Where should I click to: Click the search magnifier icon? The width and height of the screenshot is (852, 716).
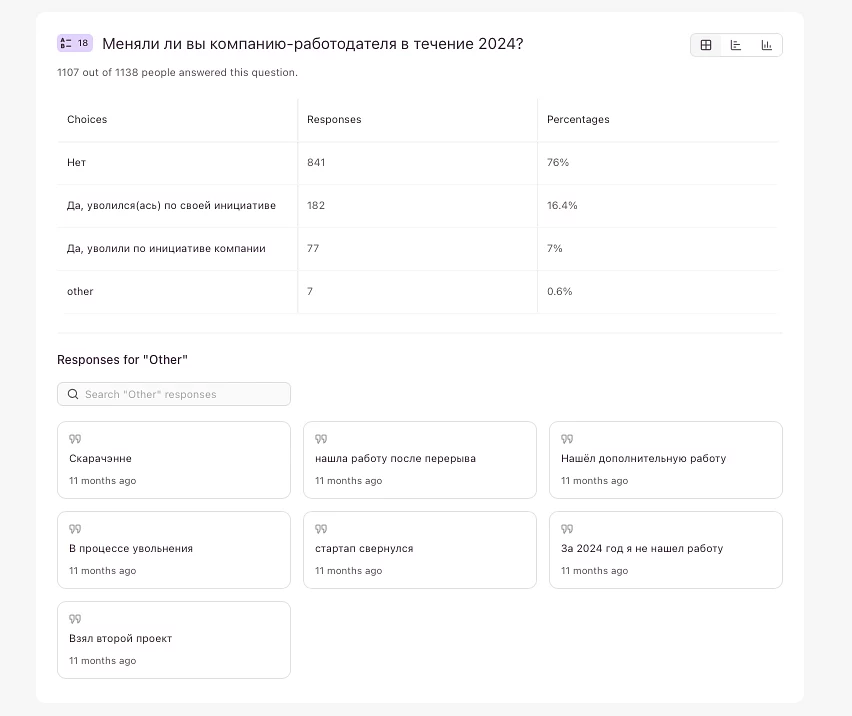73,394
